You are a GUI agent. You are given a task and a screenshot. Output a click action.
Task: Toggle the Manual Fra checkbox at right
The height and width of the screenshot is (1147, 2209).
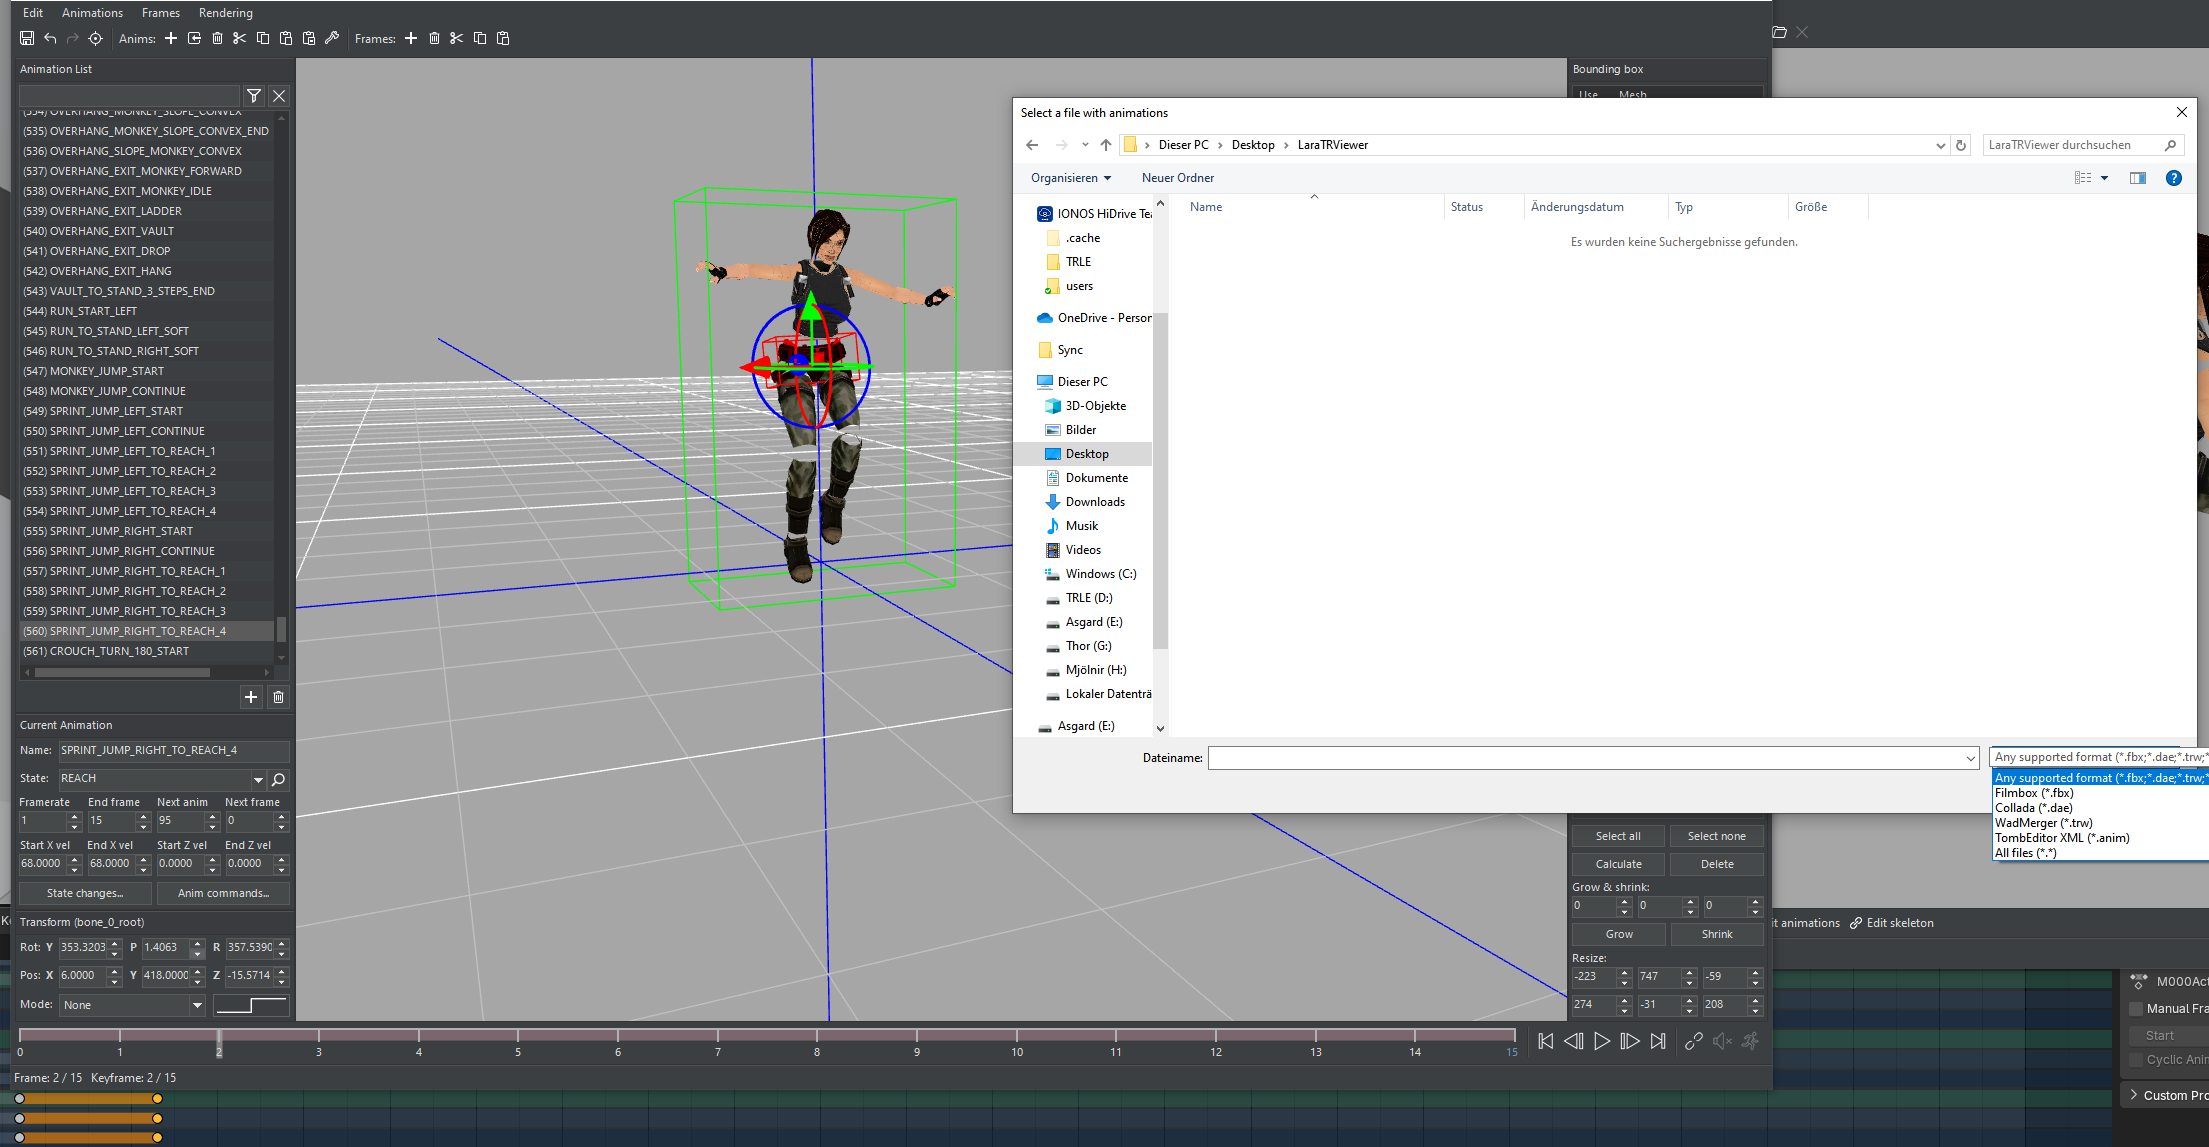coord(2136,1008)
